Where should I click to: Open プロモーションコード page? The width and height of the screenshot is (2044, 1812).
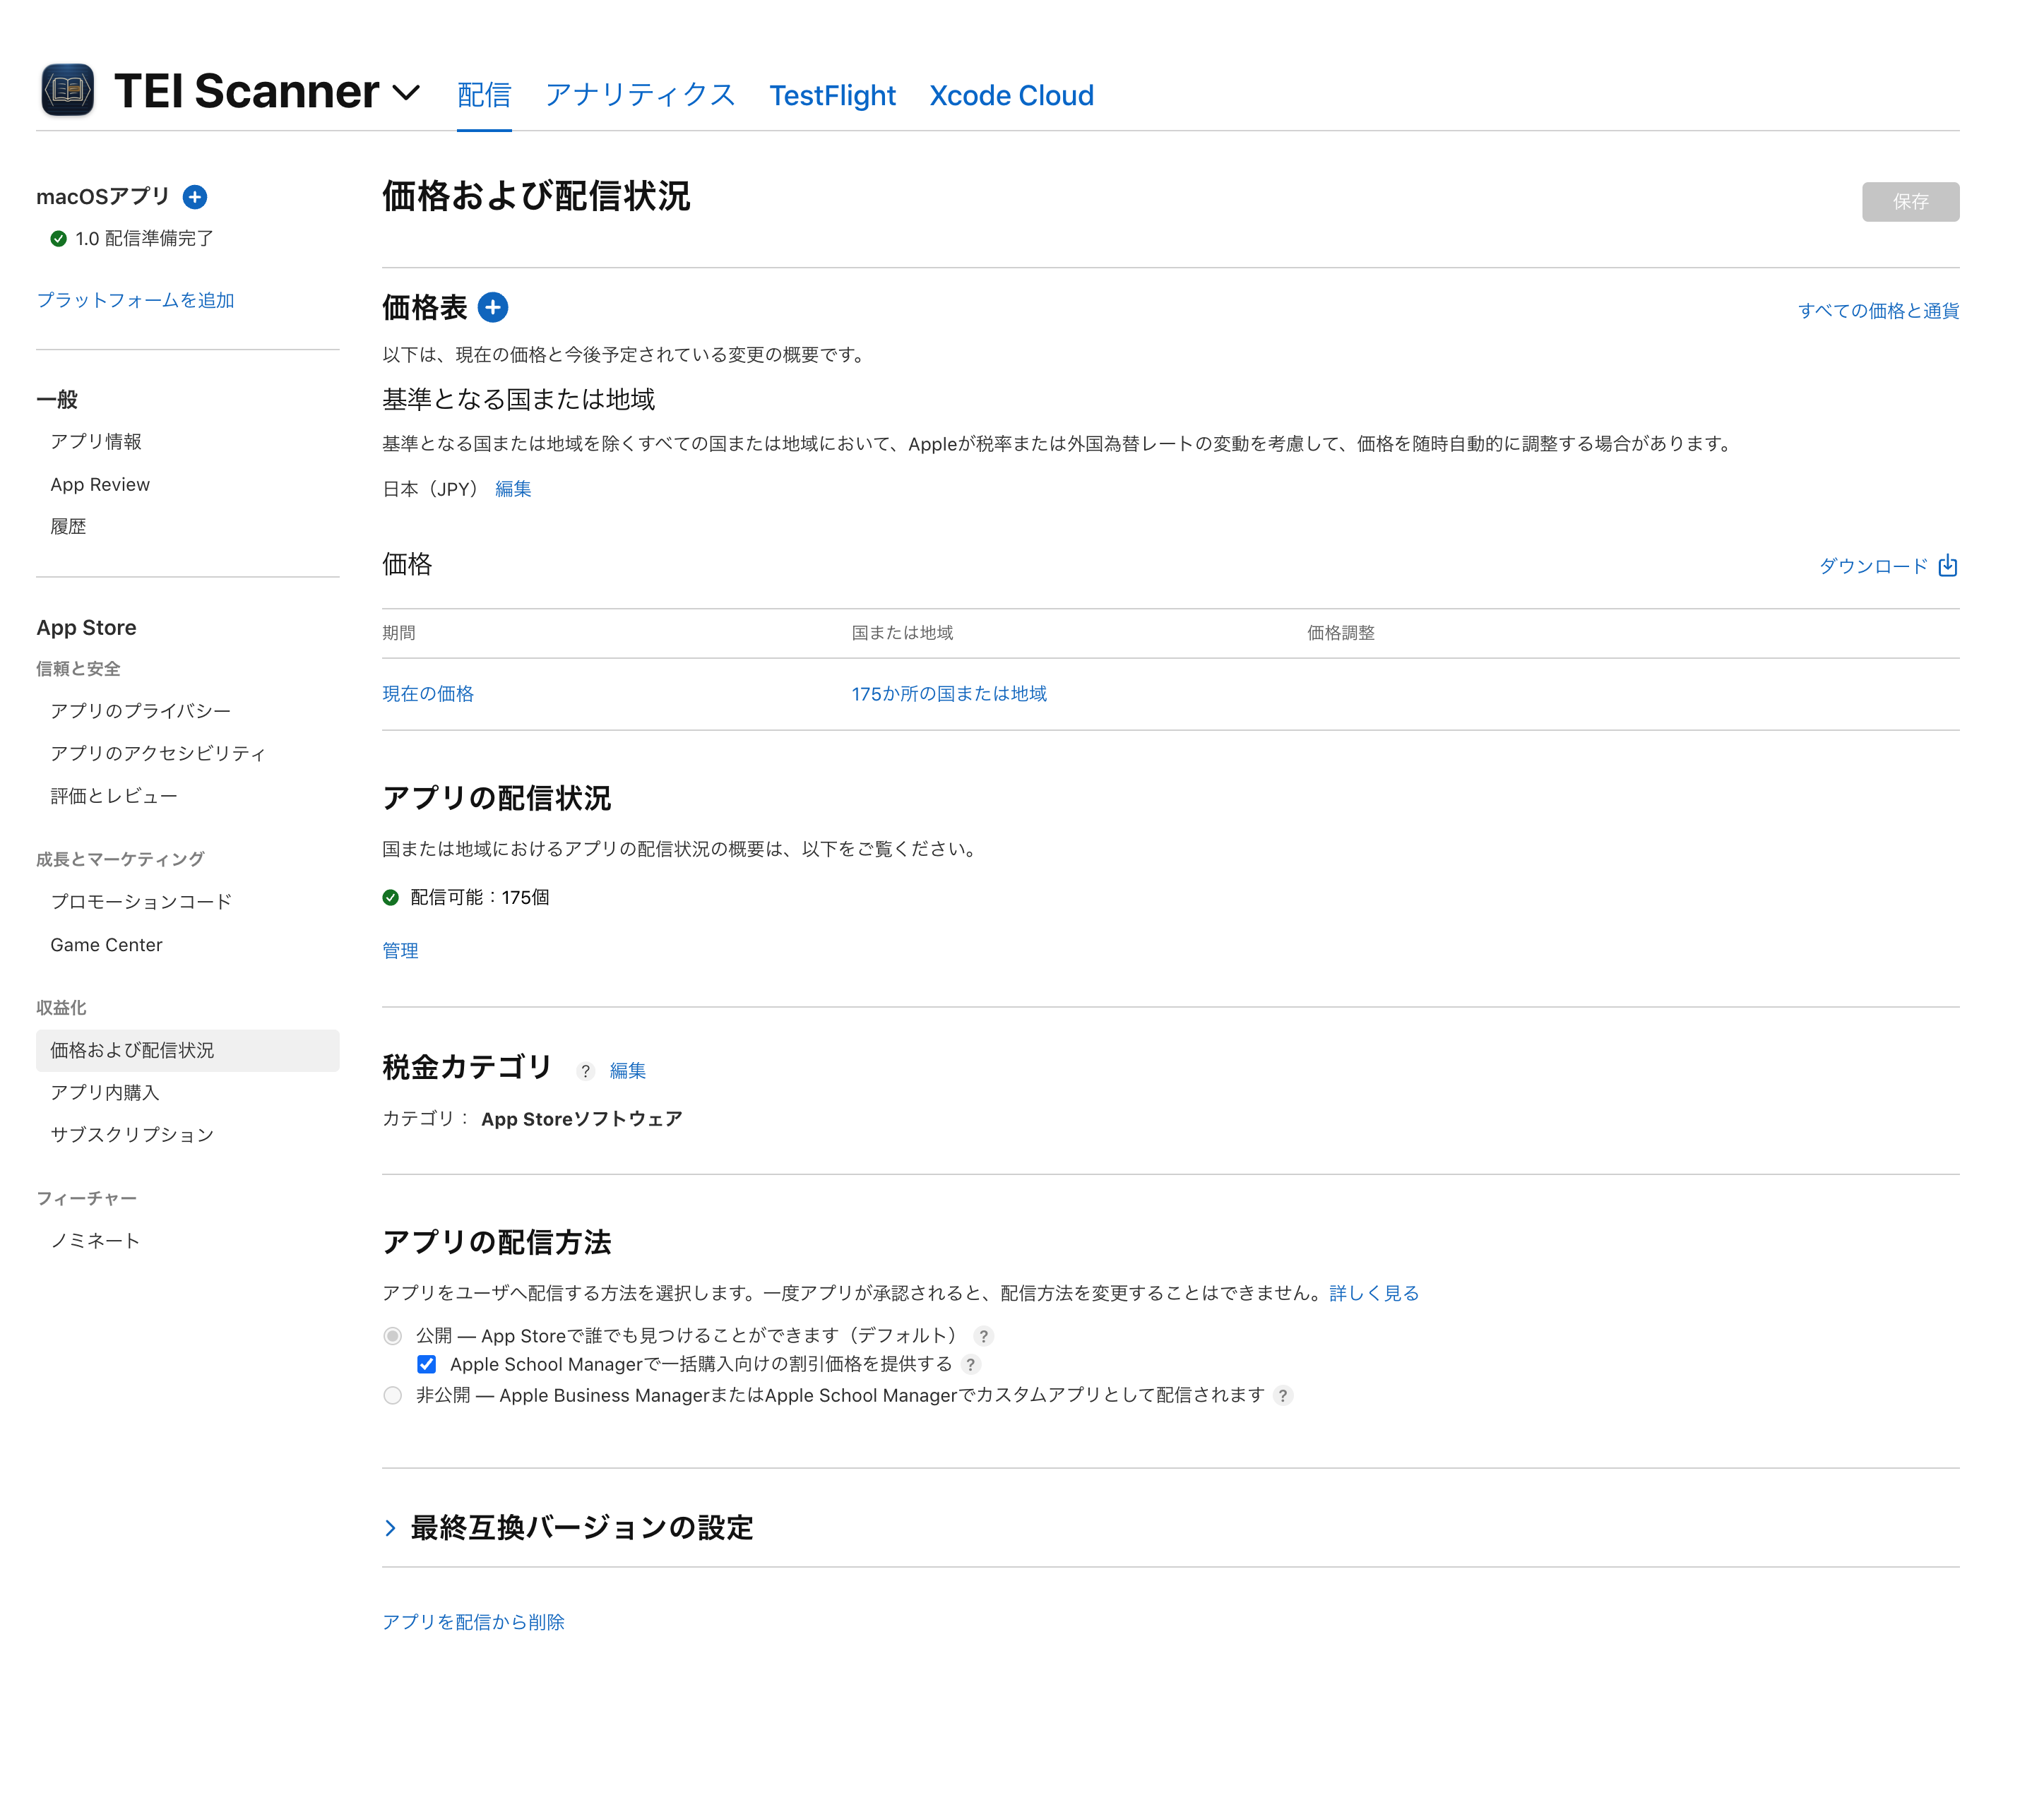pos(141,902)
